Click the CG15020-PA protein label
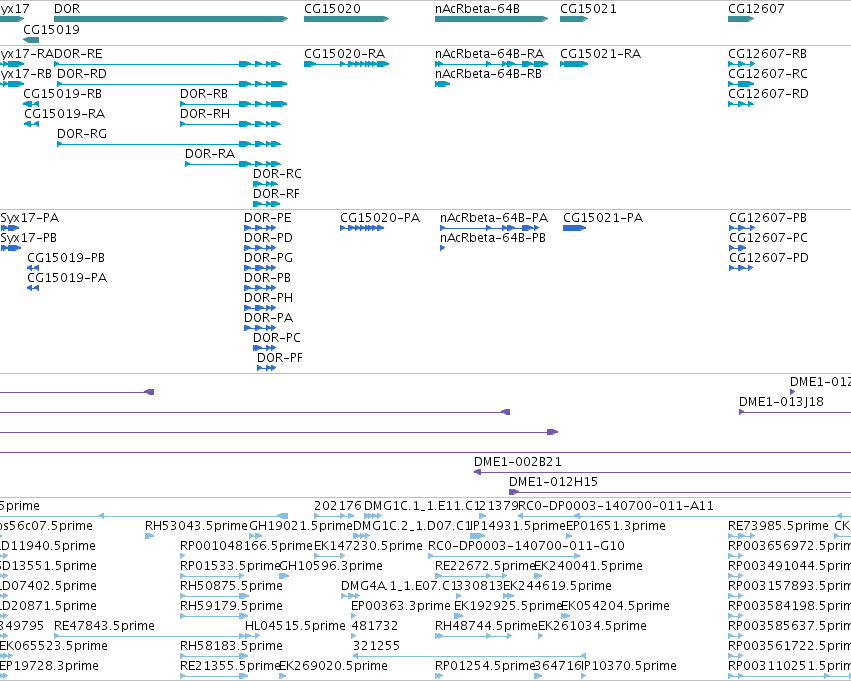 (x=380, y=218)
